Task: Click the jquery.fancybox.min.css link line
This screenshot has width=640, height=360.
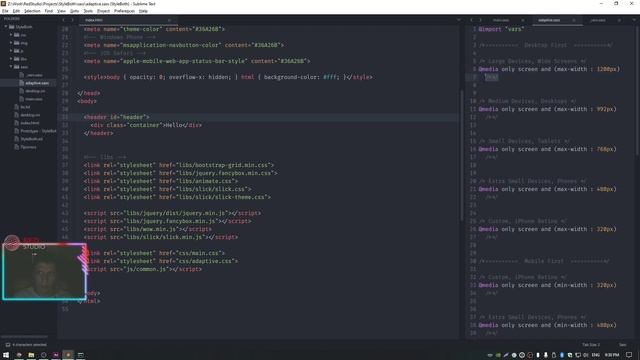Action: [180, 173]
